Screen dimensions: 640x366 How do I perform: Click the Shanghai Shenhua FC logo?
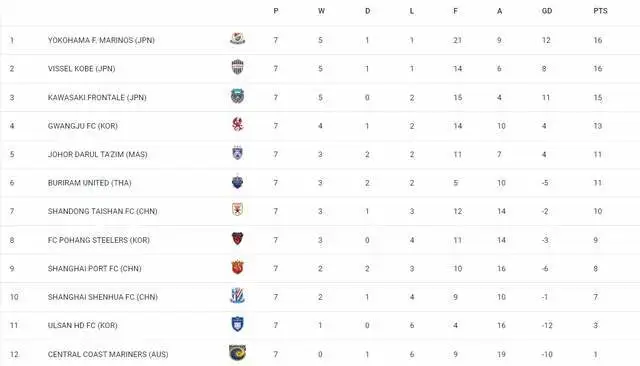click(238, 295)
